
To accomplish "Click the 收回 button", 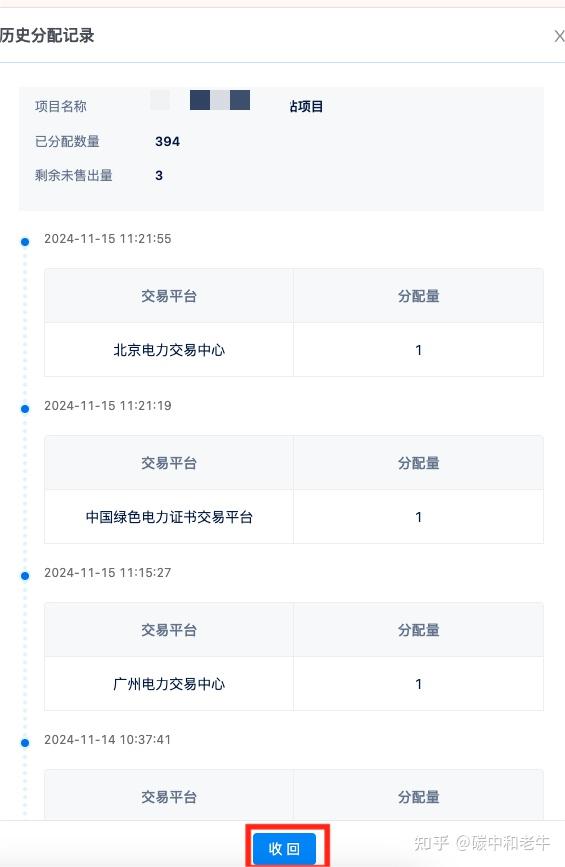I will coord(285,848).
